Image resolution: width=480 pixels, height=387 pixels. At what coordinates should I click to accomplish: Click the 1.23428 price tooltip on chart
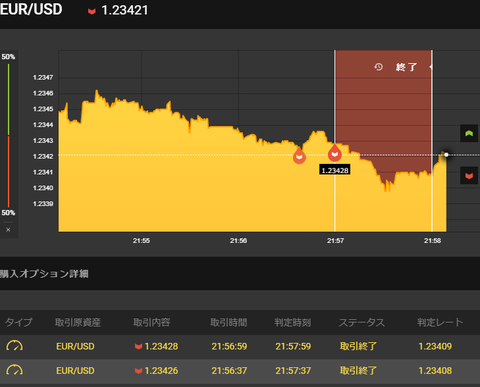pos(335,170)
